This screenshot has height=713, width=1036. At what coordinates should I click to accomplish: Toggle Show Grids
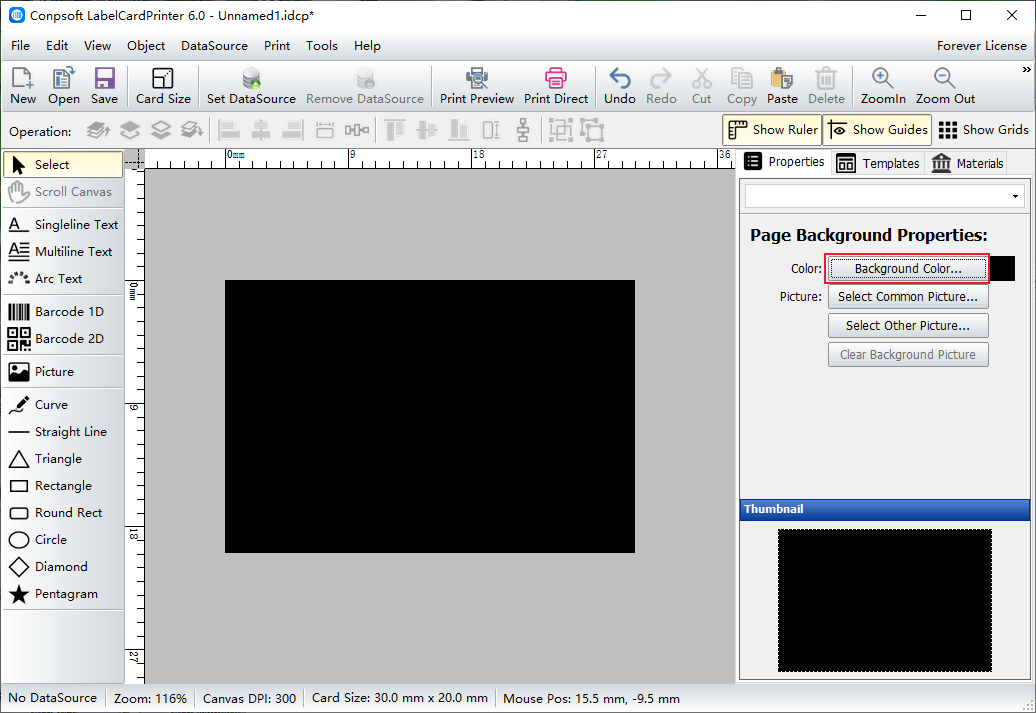tap(983, 130)
